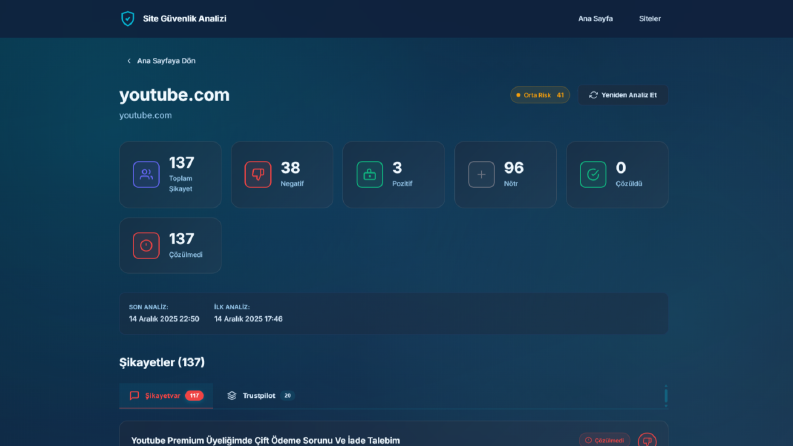The height and width of the screenshot is (446, 793).
Task: Click the Nötr plus icon
Action: coord(481,174)
